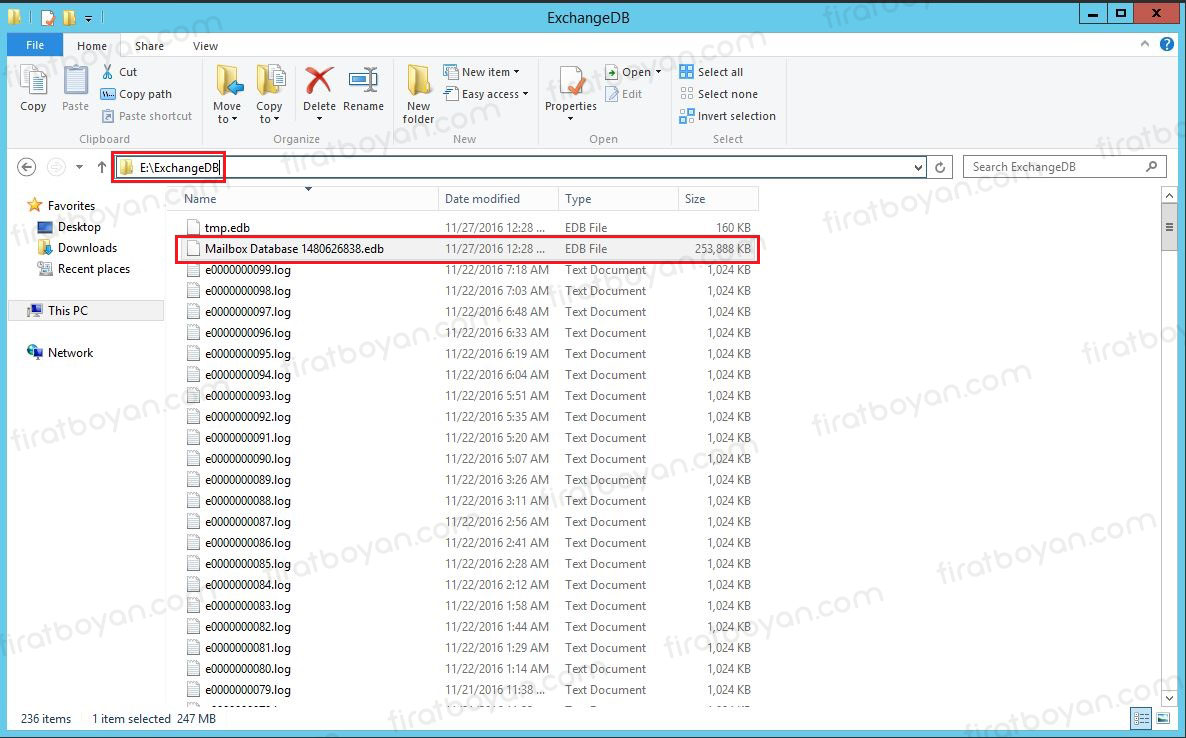The width and height of the screenshot is (1186, 738).
Task: Select the e0000000095.log file
Action: click(467, 354)
